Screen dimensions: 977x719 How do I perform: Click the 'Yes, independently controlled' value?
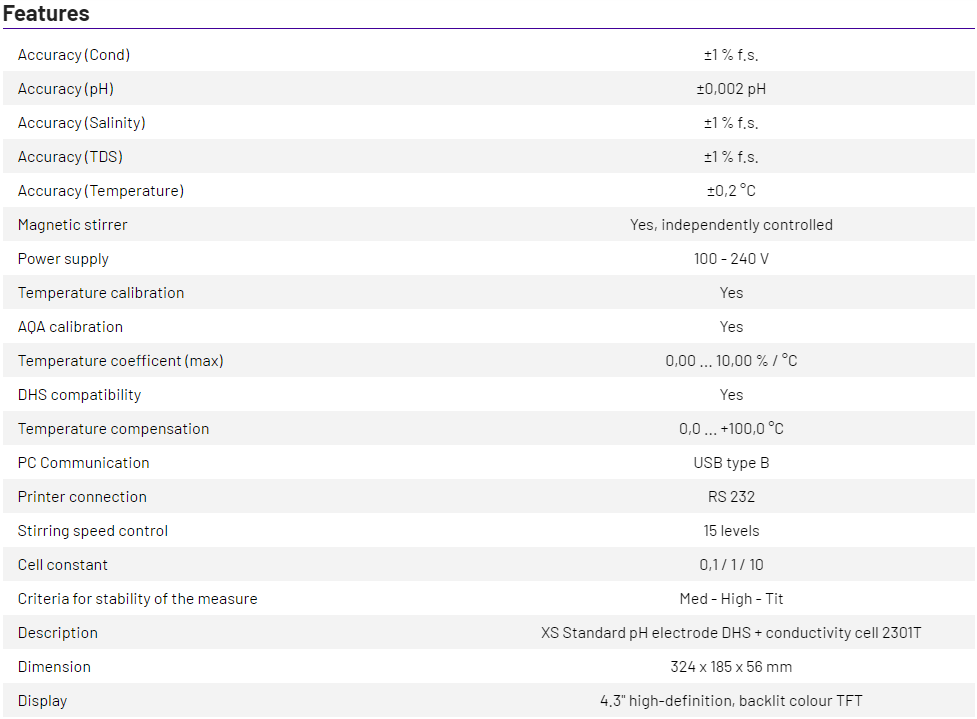(731, 225)
